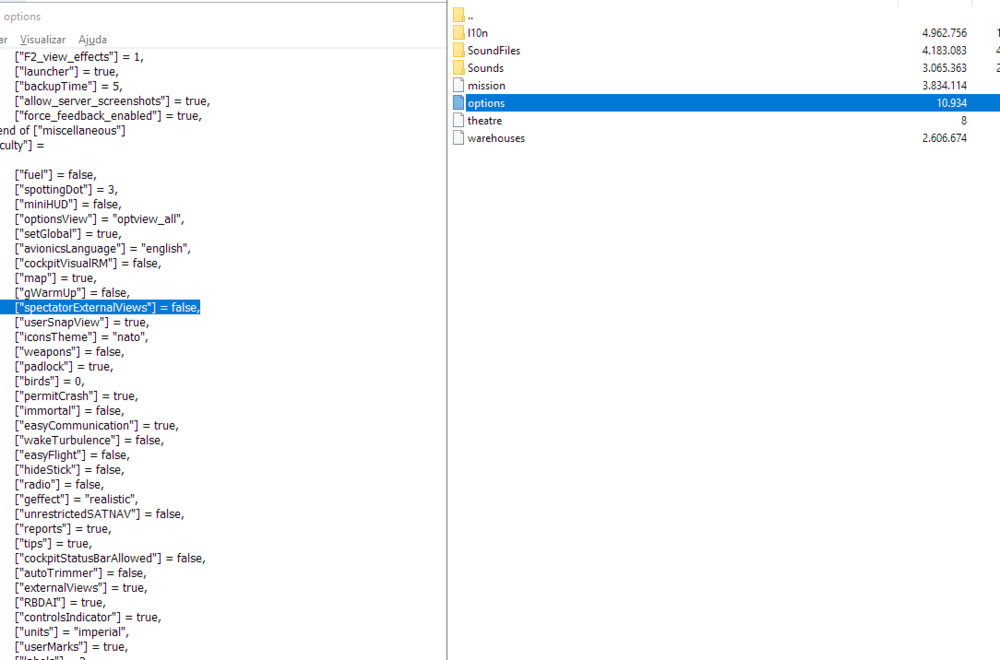
Task: Click the "F2_view_effects" line
Action: point(79,57)
